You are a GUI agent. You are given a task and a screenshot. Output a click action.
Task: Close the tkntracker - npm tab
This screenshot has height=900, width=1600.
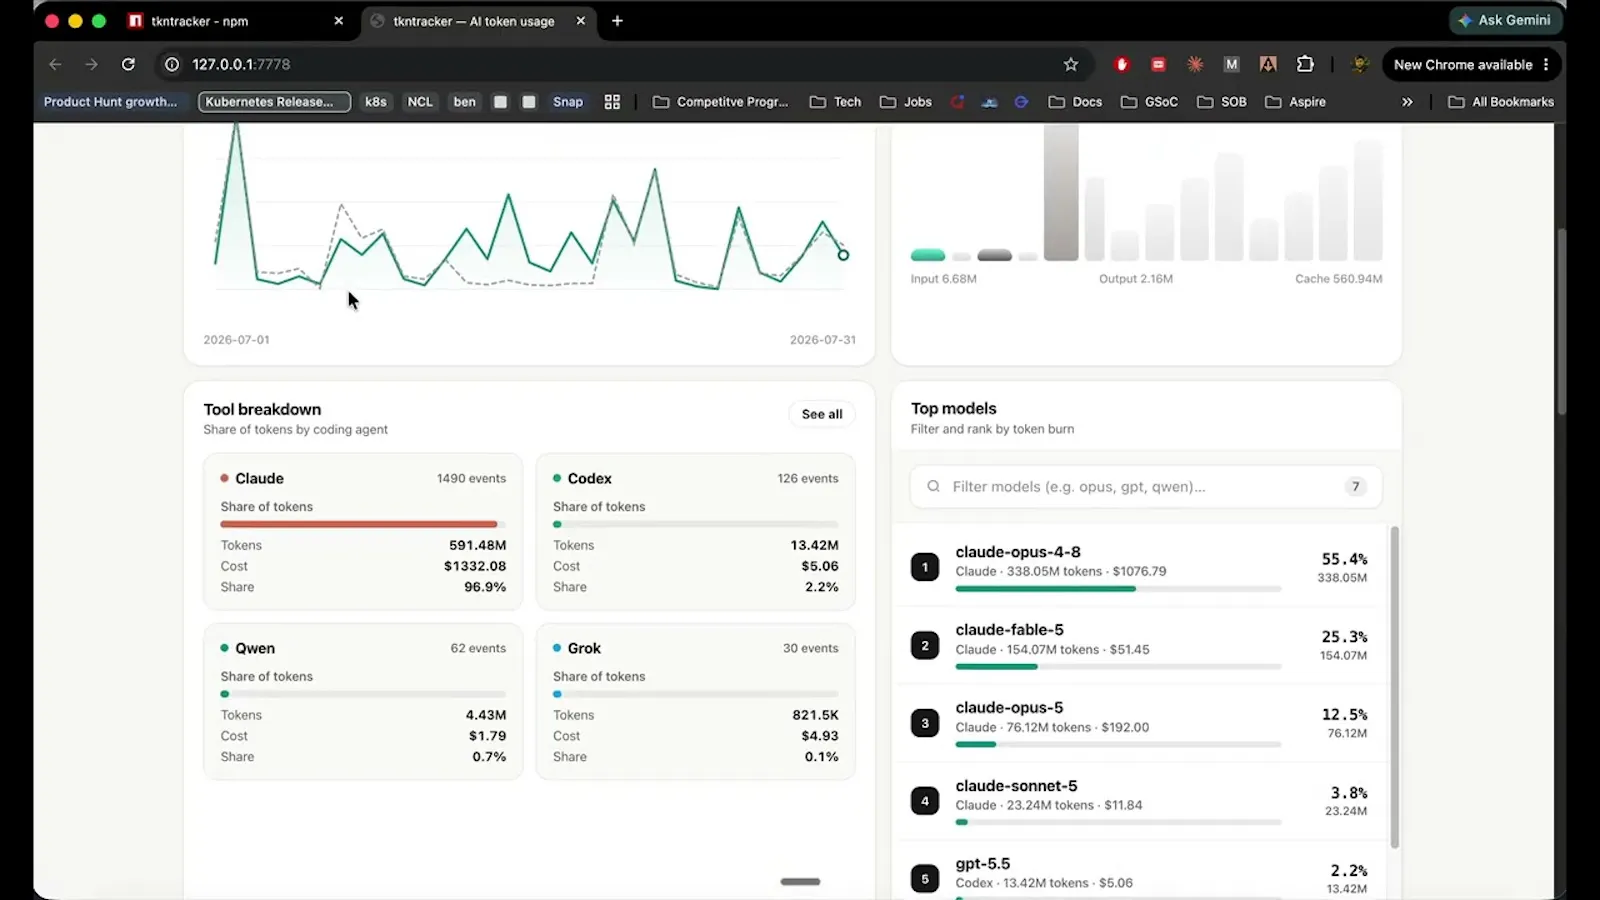tap(339, 21)
